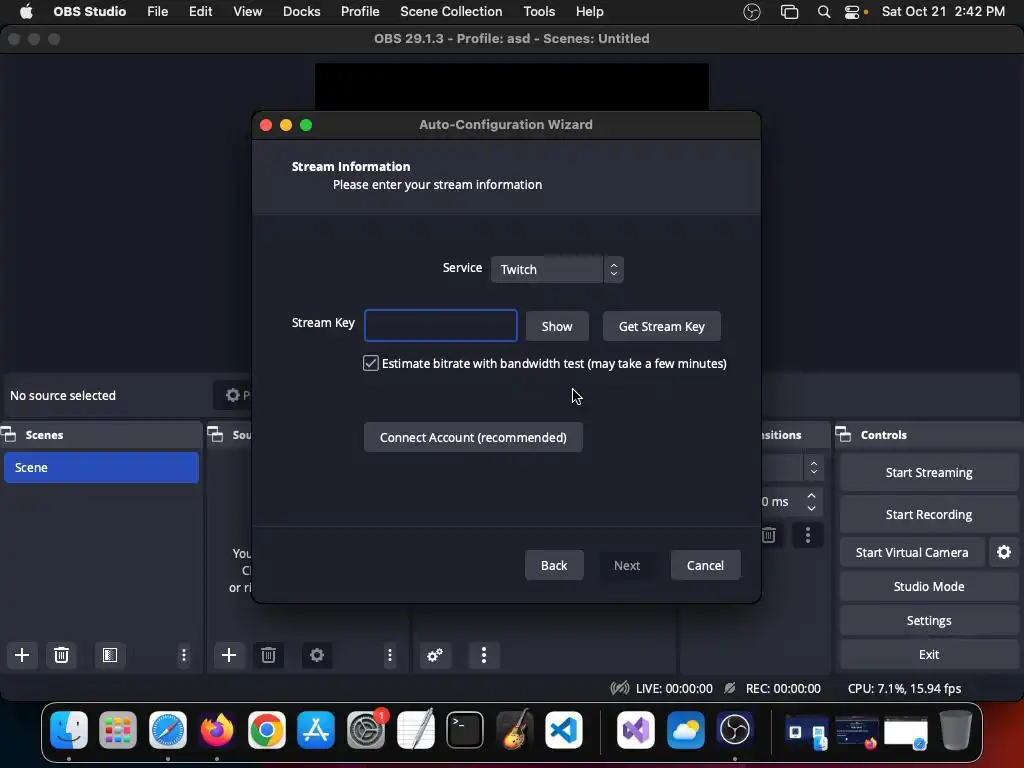Cancel the Auto-Configuration Wizard
The image size is (1024, 768).
tap(705, 565)
